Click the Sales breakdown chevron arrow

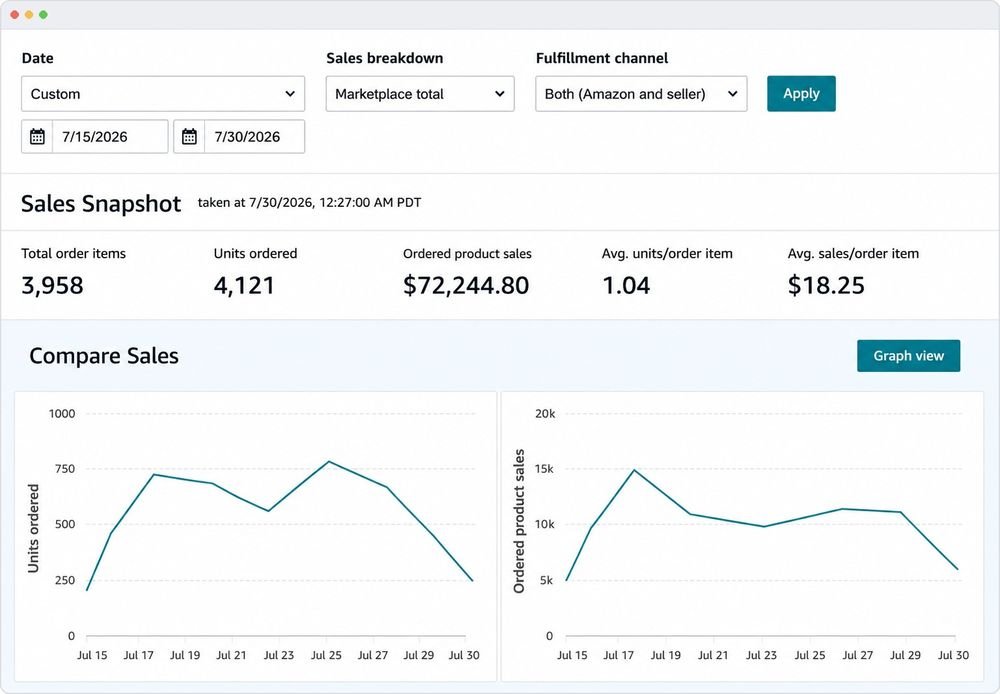coord(499,94)
